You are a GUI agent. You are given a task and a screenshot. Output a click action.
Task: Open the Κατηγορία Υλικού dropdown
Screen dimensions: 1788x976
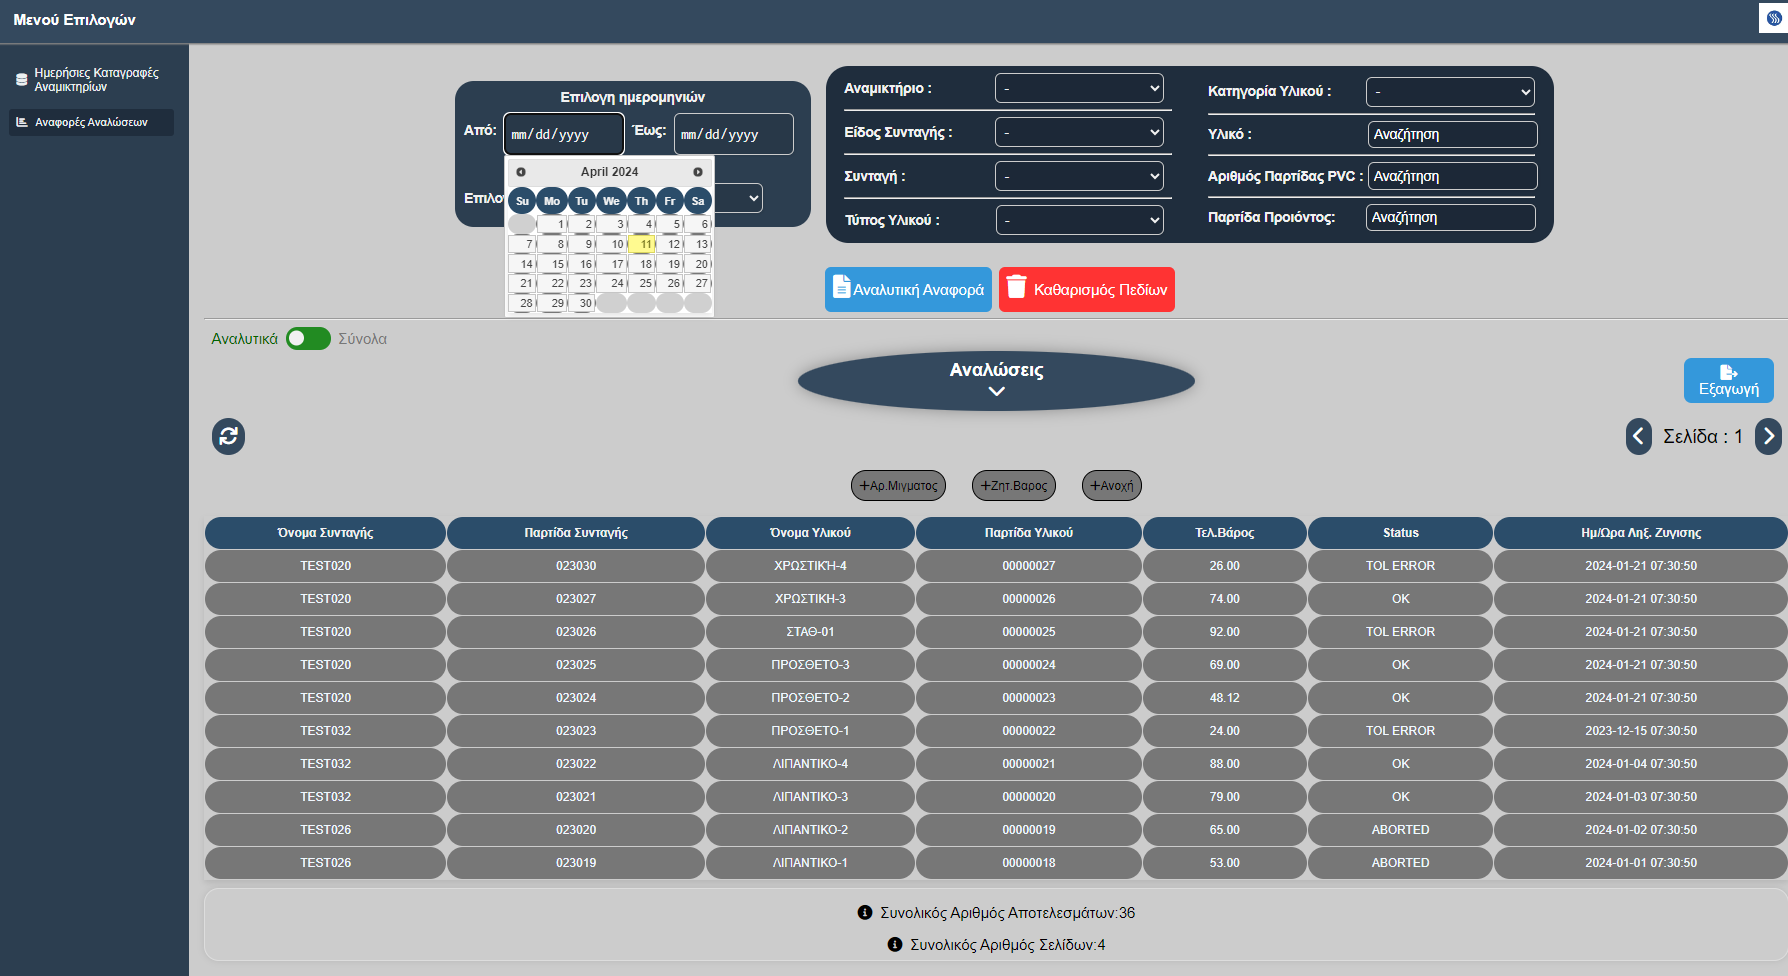[1450, 92]
